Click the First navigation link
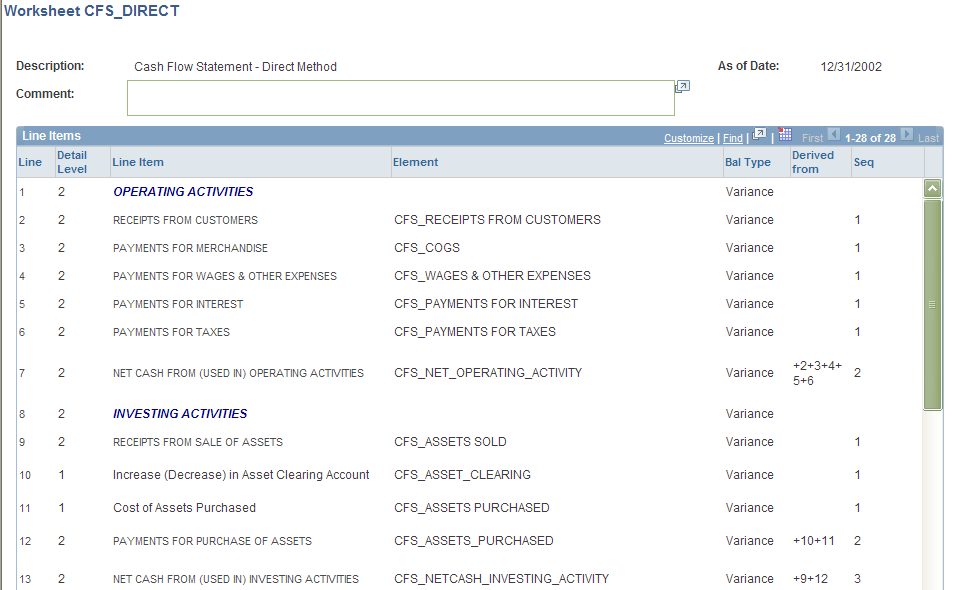 pos(812,138)
